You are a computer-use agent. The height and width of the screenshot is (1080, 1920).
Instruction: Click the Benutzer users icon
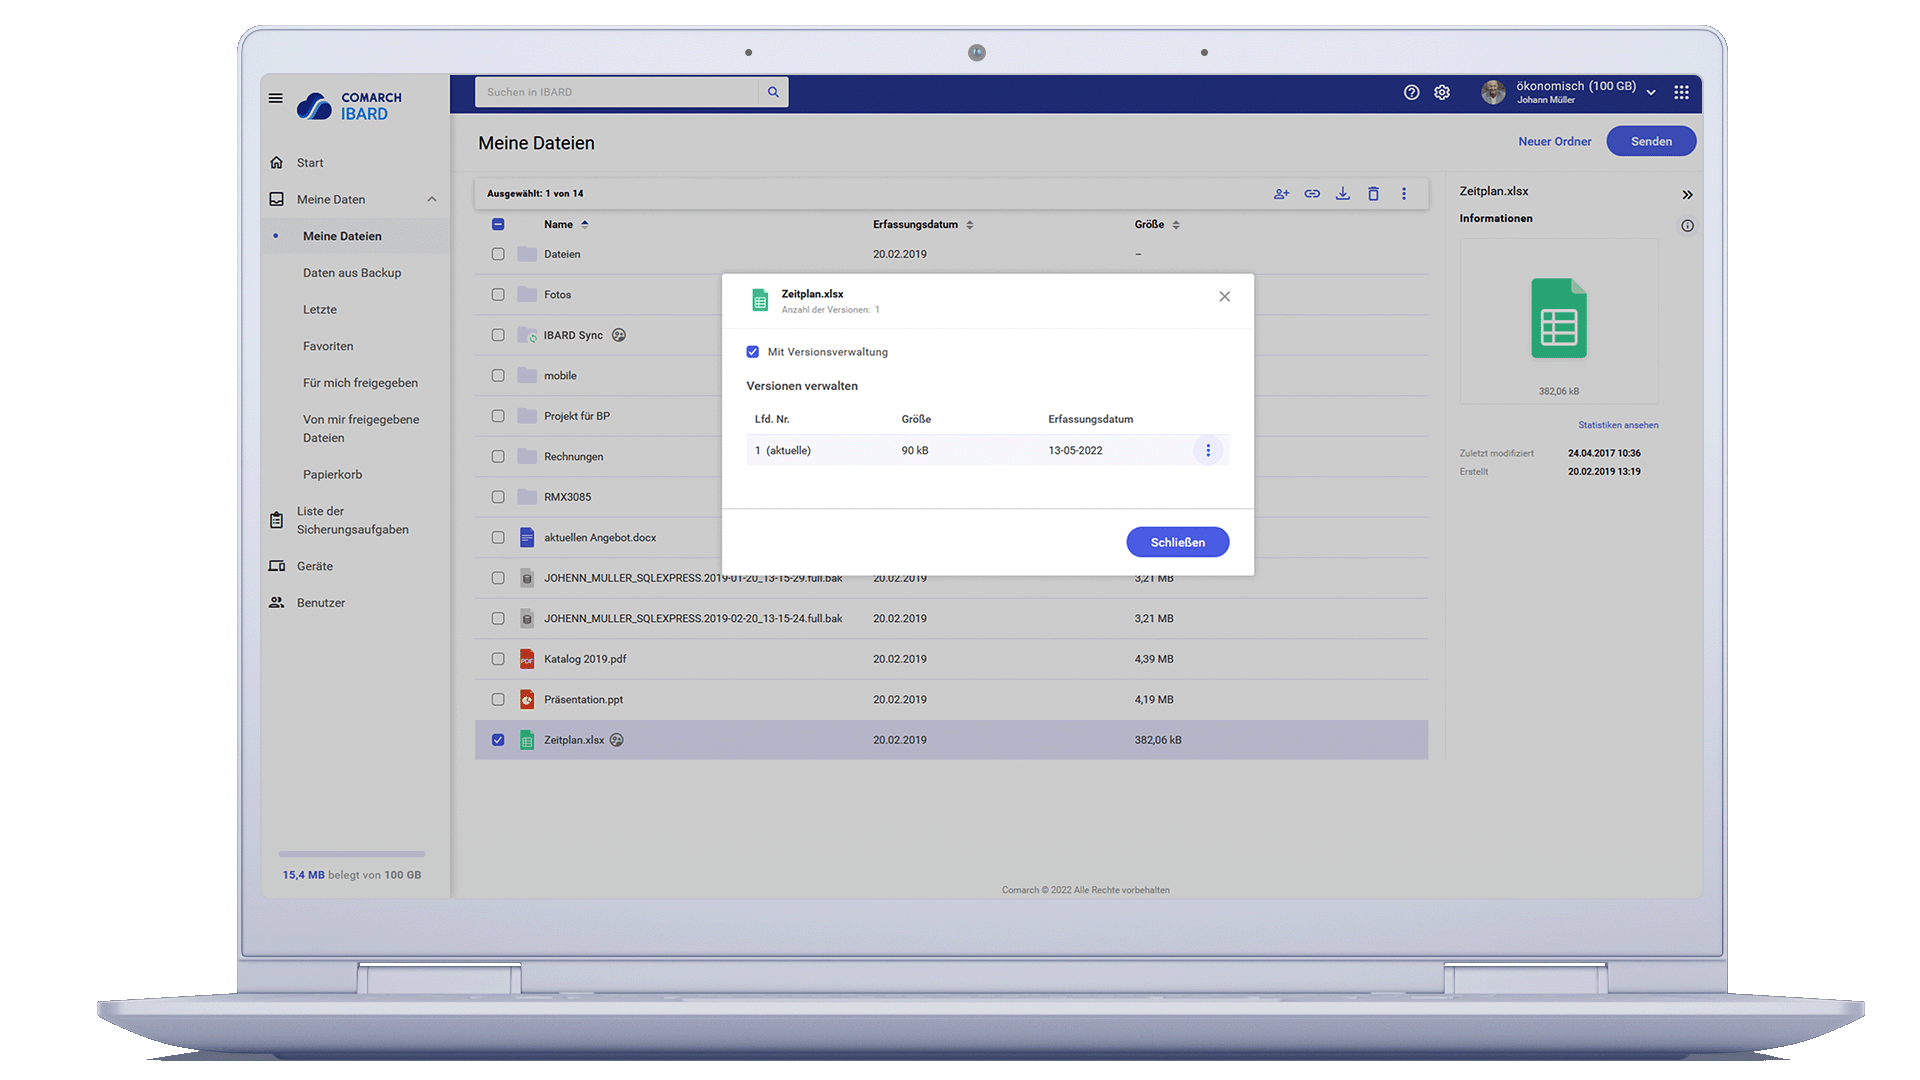[277, 603]
